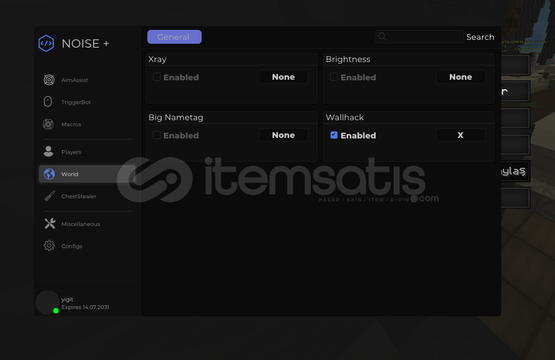Set the Xray keybind None button
The image size is (555, 360).
tap(283, 77)
